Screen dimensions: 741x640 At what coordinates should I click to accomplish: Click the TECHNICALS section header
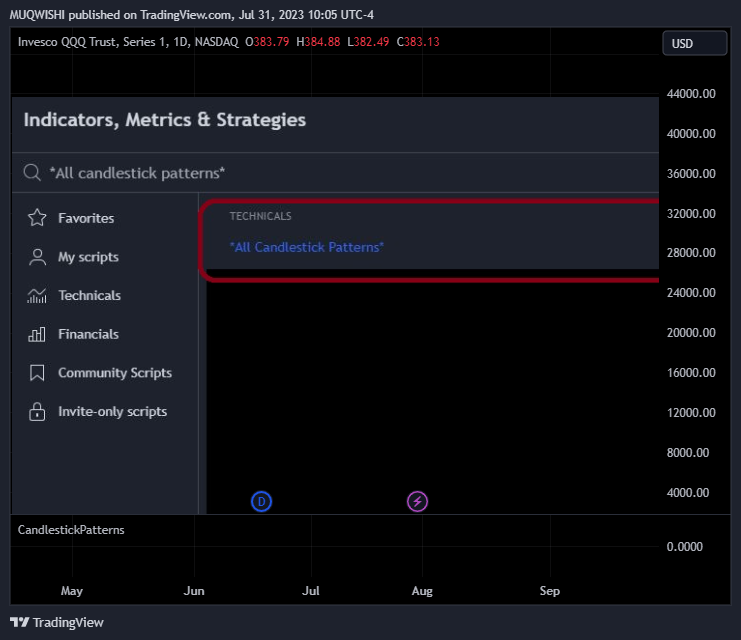pyautogui.click(x=260, y=216)
